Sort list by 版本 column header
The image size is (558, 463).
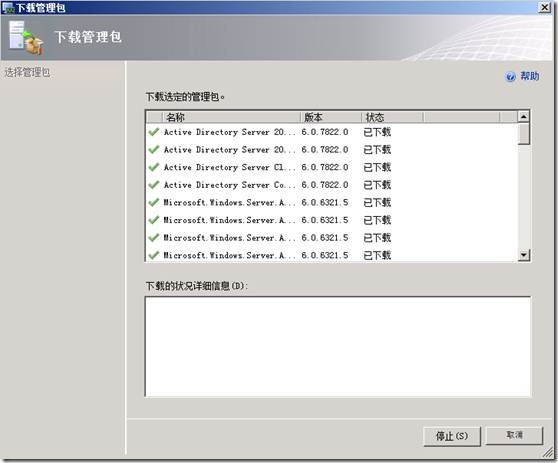coord(331,117)
